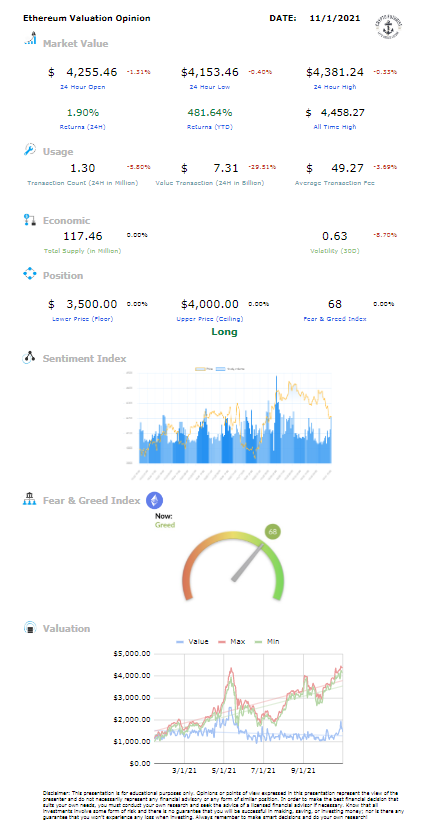The height and width of the screenshot is (834, 428).
Task: Click the 68 value in Position section
Action: (x=335, y=304)
